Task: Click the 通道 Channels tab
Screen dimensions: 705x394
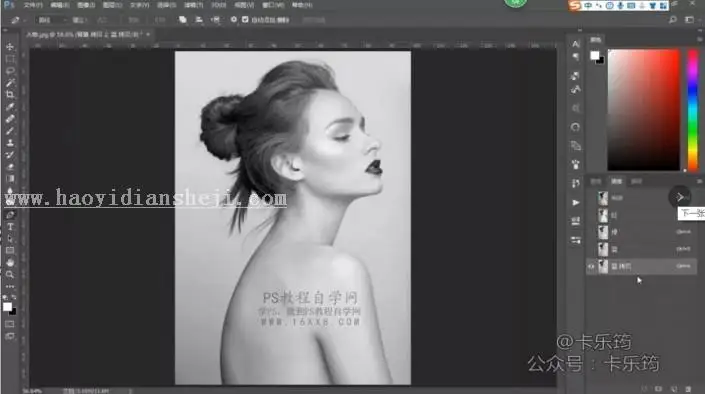Action: coord(616,181)
